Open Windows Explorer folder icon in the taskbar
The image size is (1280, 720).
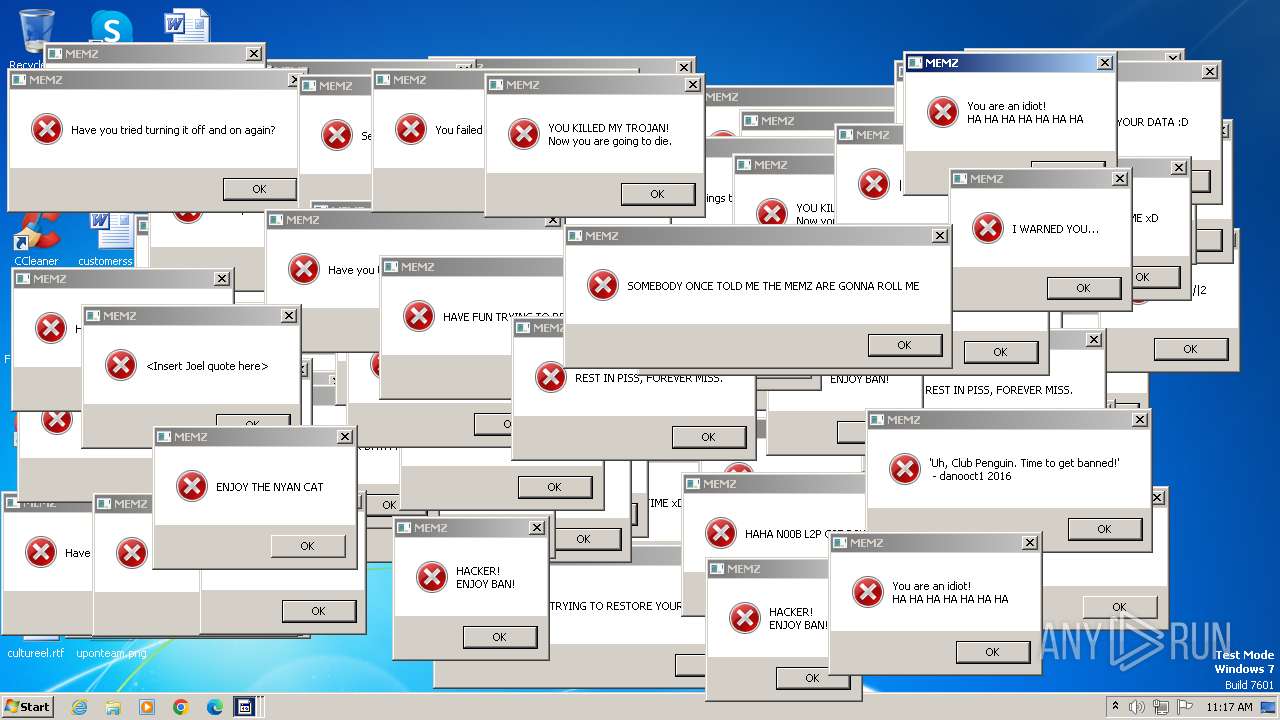click(113, 707)
